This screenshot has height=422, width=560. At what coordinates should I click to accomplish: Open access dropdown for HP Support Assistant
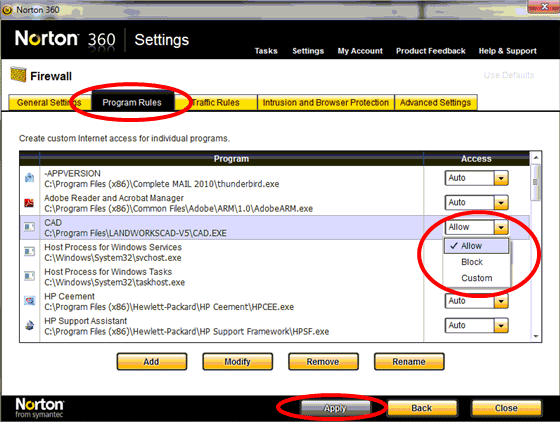(x=501, y=325)
